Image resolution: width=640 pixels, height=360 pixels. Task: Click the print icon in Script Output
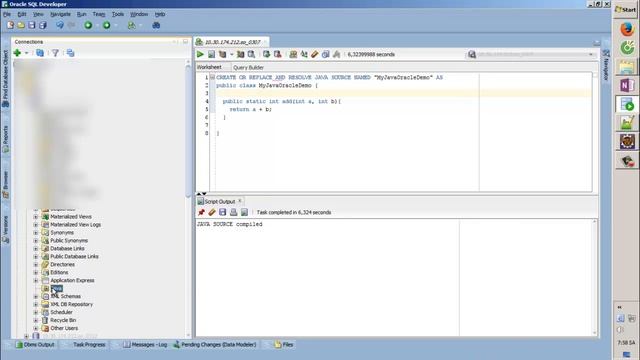pos(233,212)
